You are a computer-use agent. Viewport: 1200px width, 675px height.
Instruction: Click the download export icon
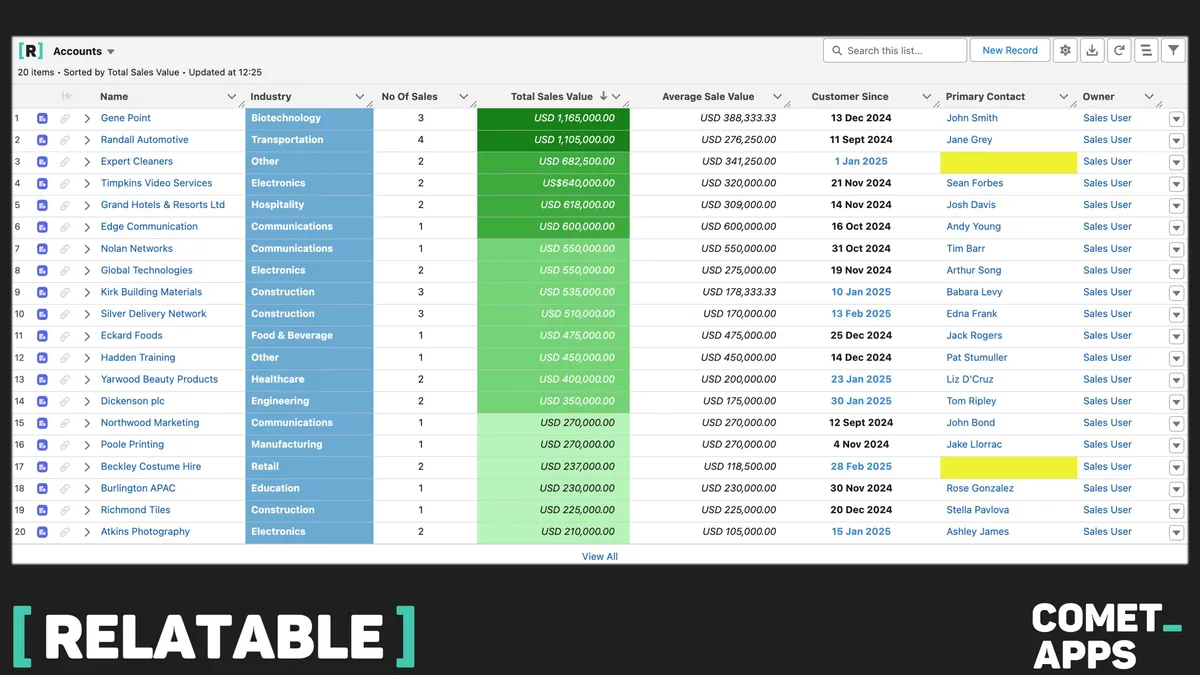[1093, 50]
